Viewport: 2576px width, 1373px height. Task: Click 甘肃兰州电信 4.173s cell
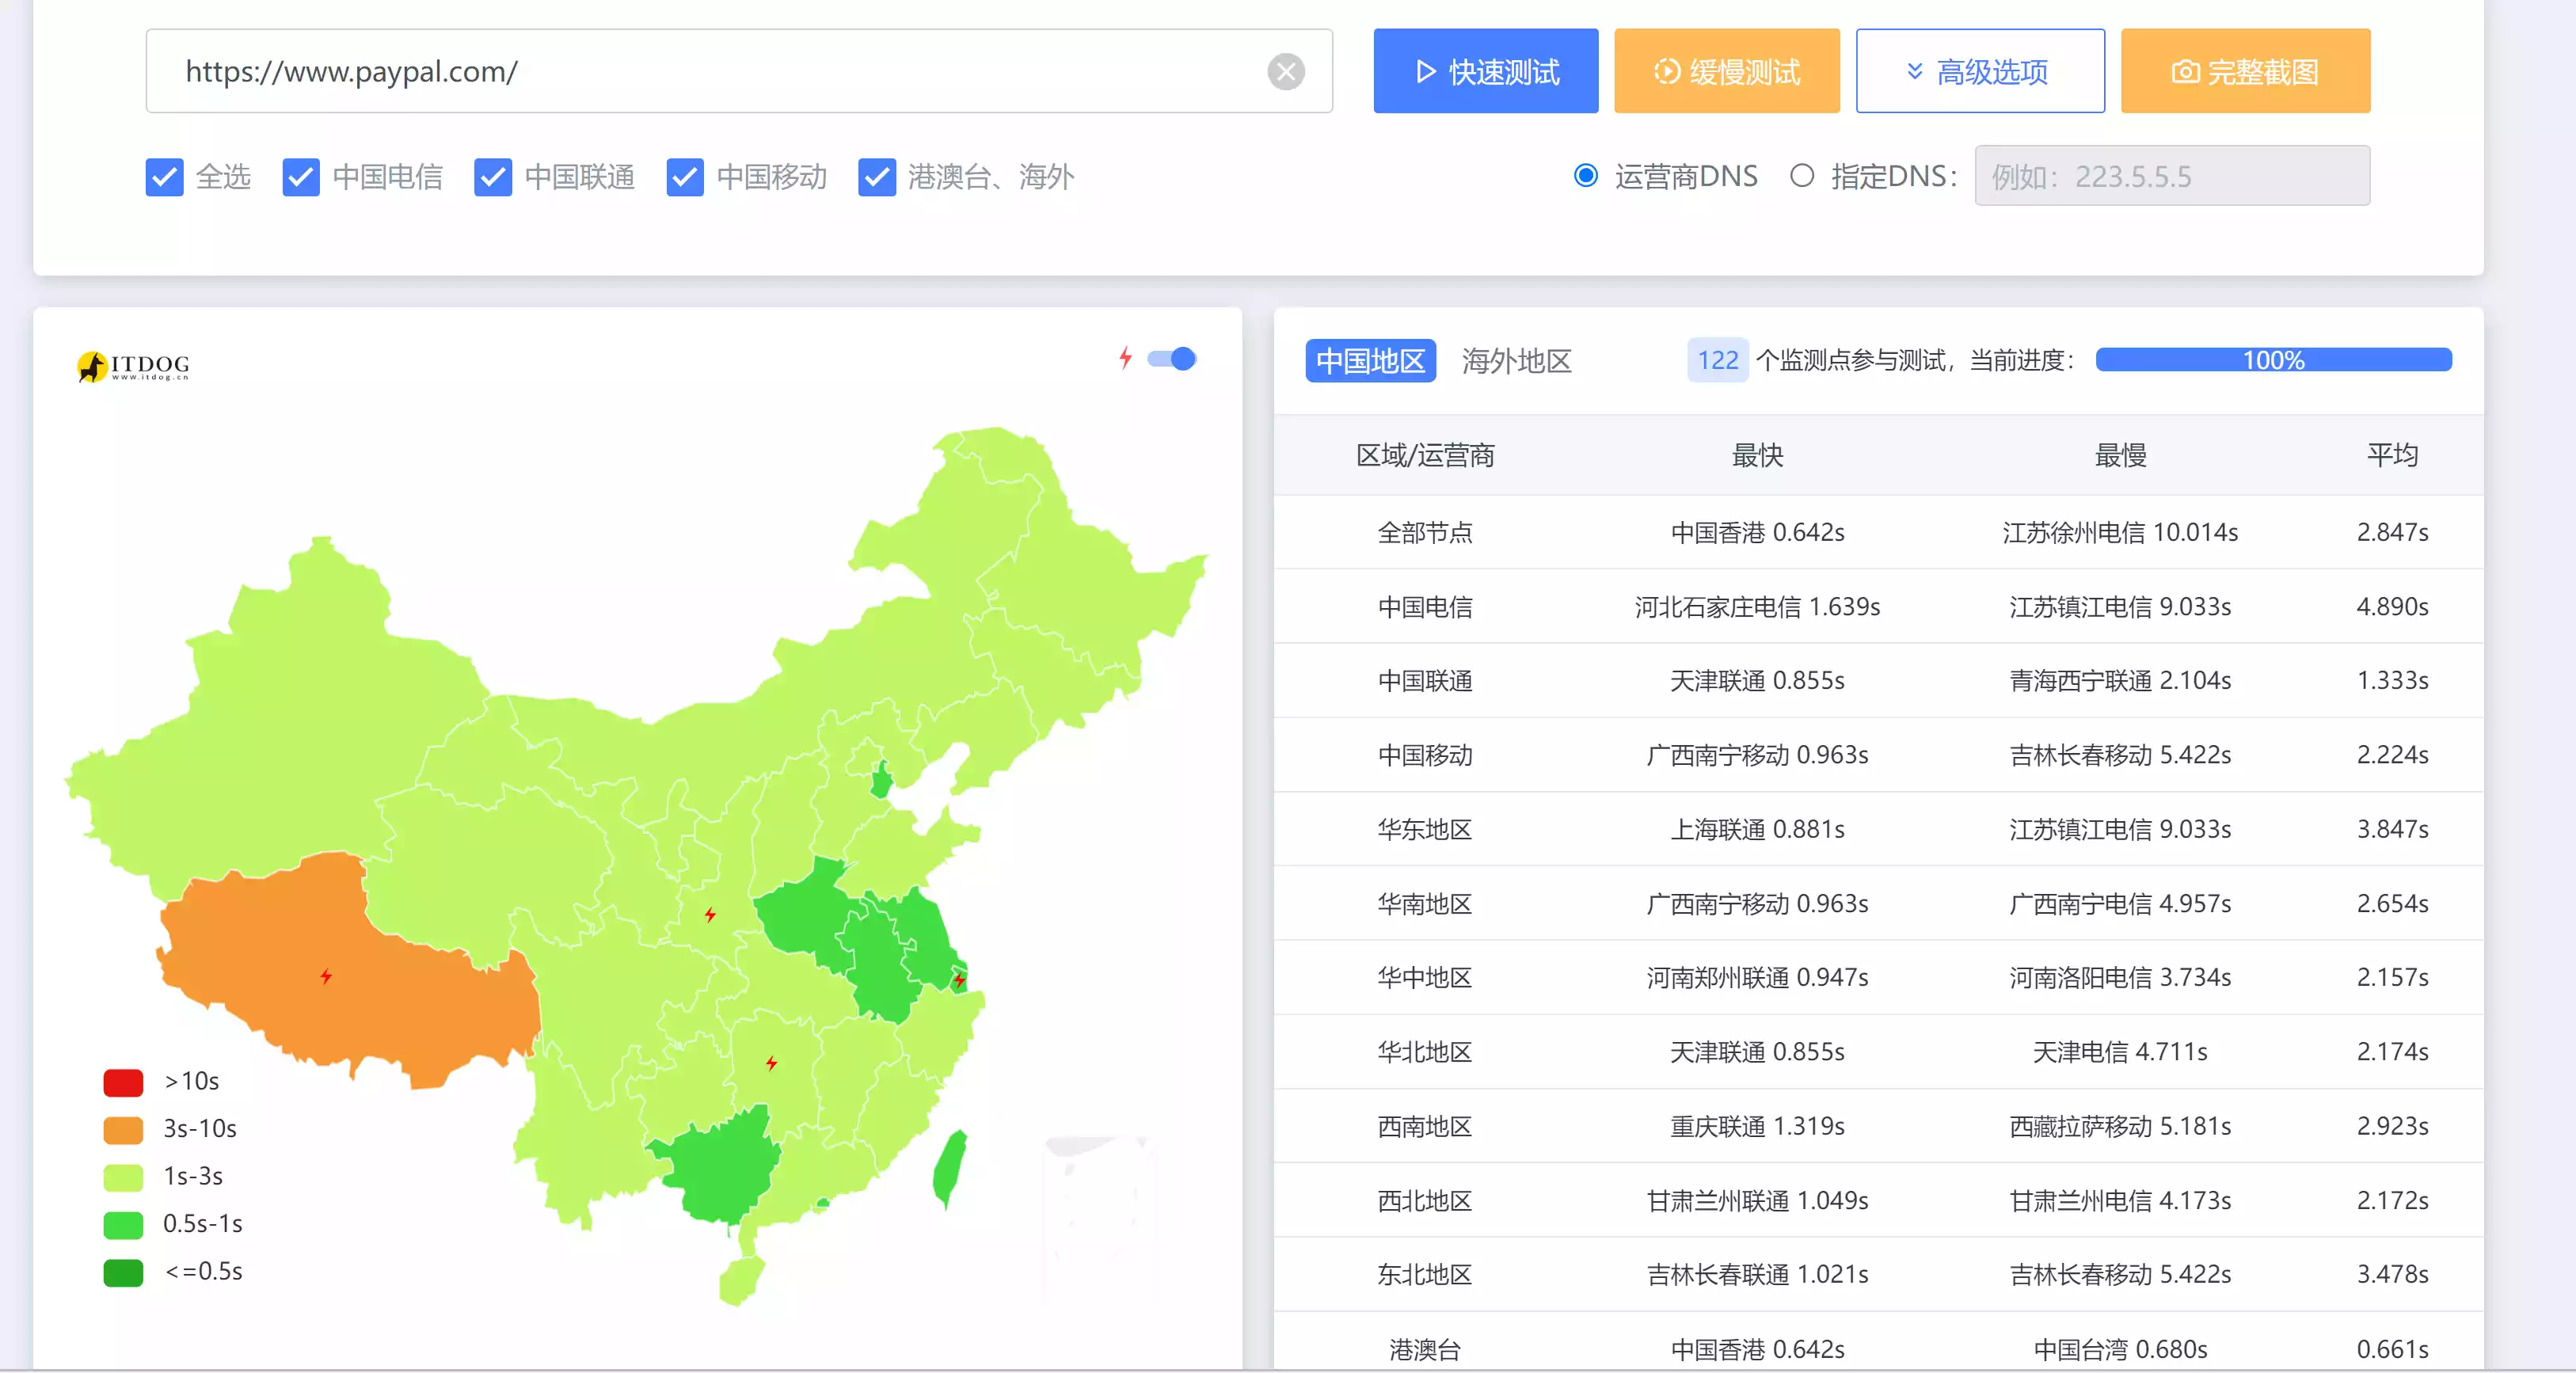pyautogui.click(x=2120, y=1200)
